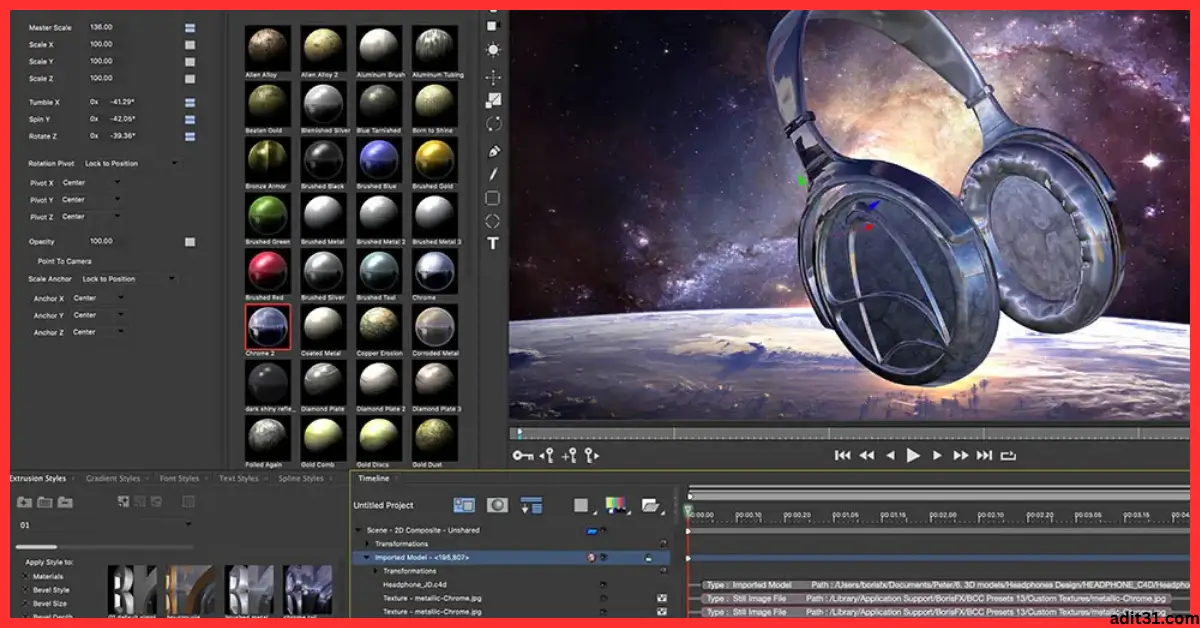1200x628 pixels.
Task: Open the gray square menu in Timeline
Action: tap(583, 506)
